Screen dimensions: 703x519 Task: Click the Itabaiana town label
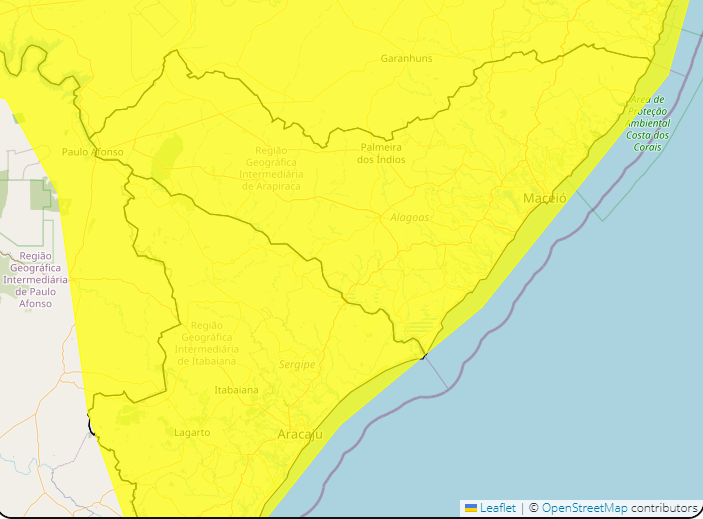(236, 390)
